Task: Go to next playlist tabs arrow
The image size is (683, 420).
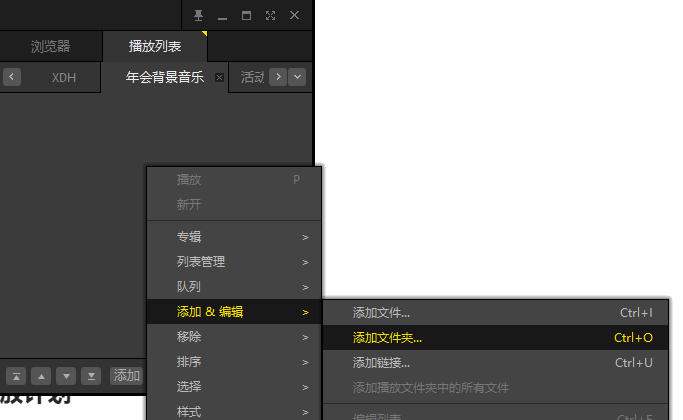Action: (x=278, y=77)
